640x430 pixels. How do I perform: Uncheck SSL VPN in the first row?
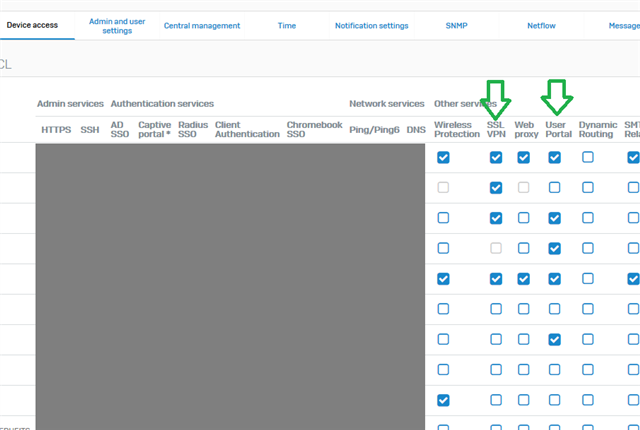[x=496, y=157]
